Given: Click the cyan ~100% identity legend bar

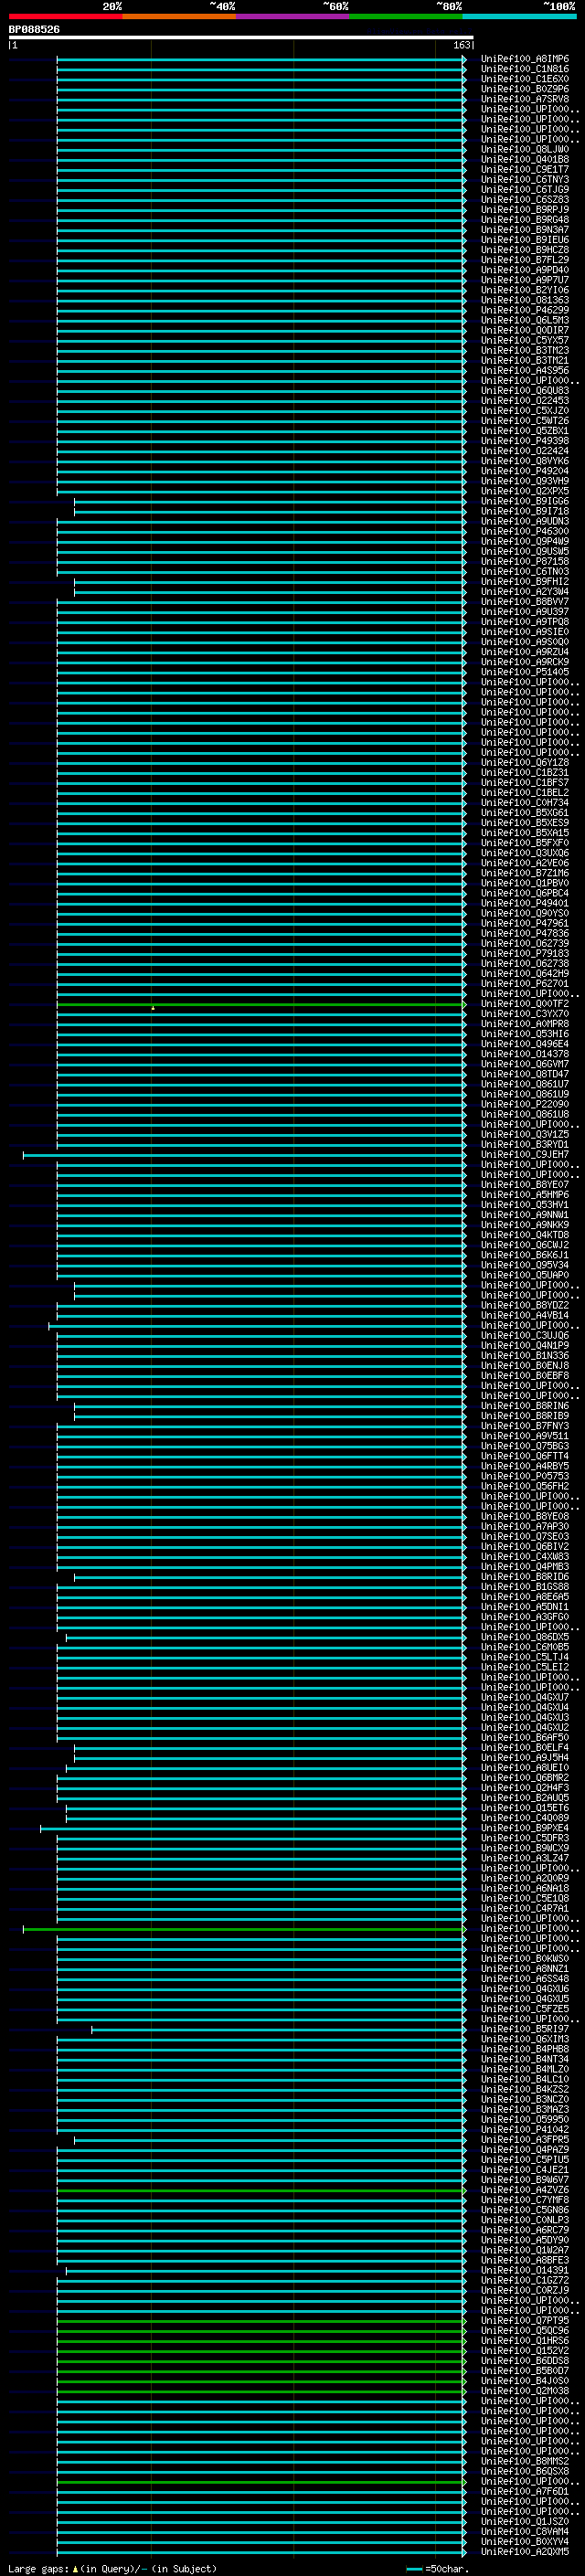Looking at the screenshot, I should click(x=518, y=16).
